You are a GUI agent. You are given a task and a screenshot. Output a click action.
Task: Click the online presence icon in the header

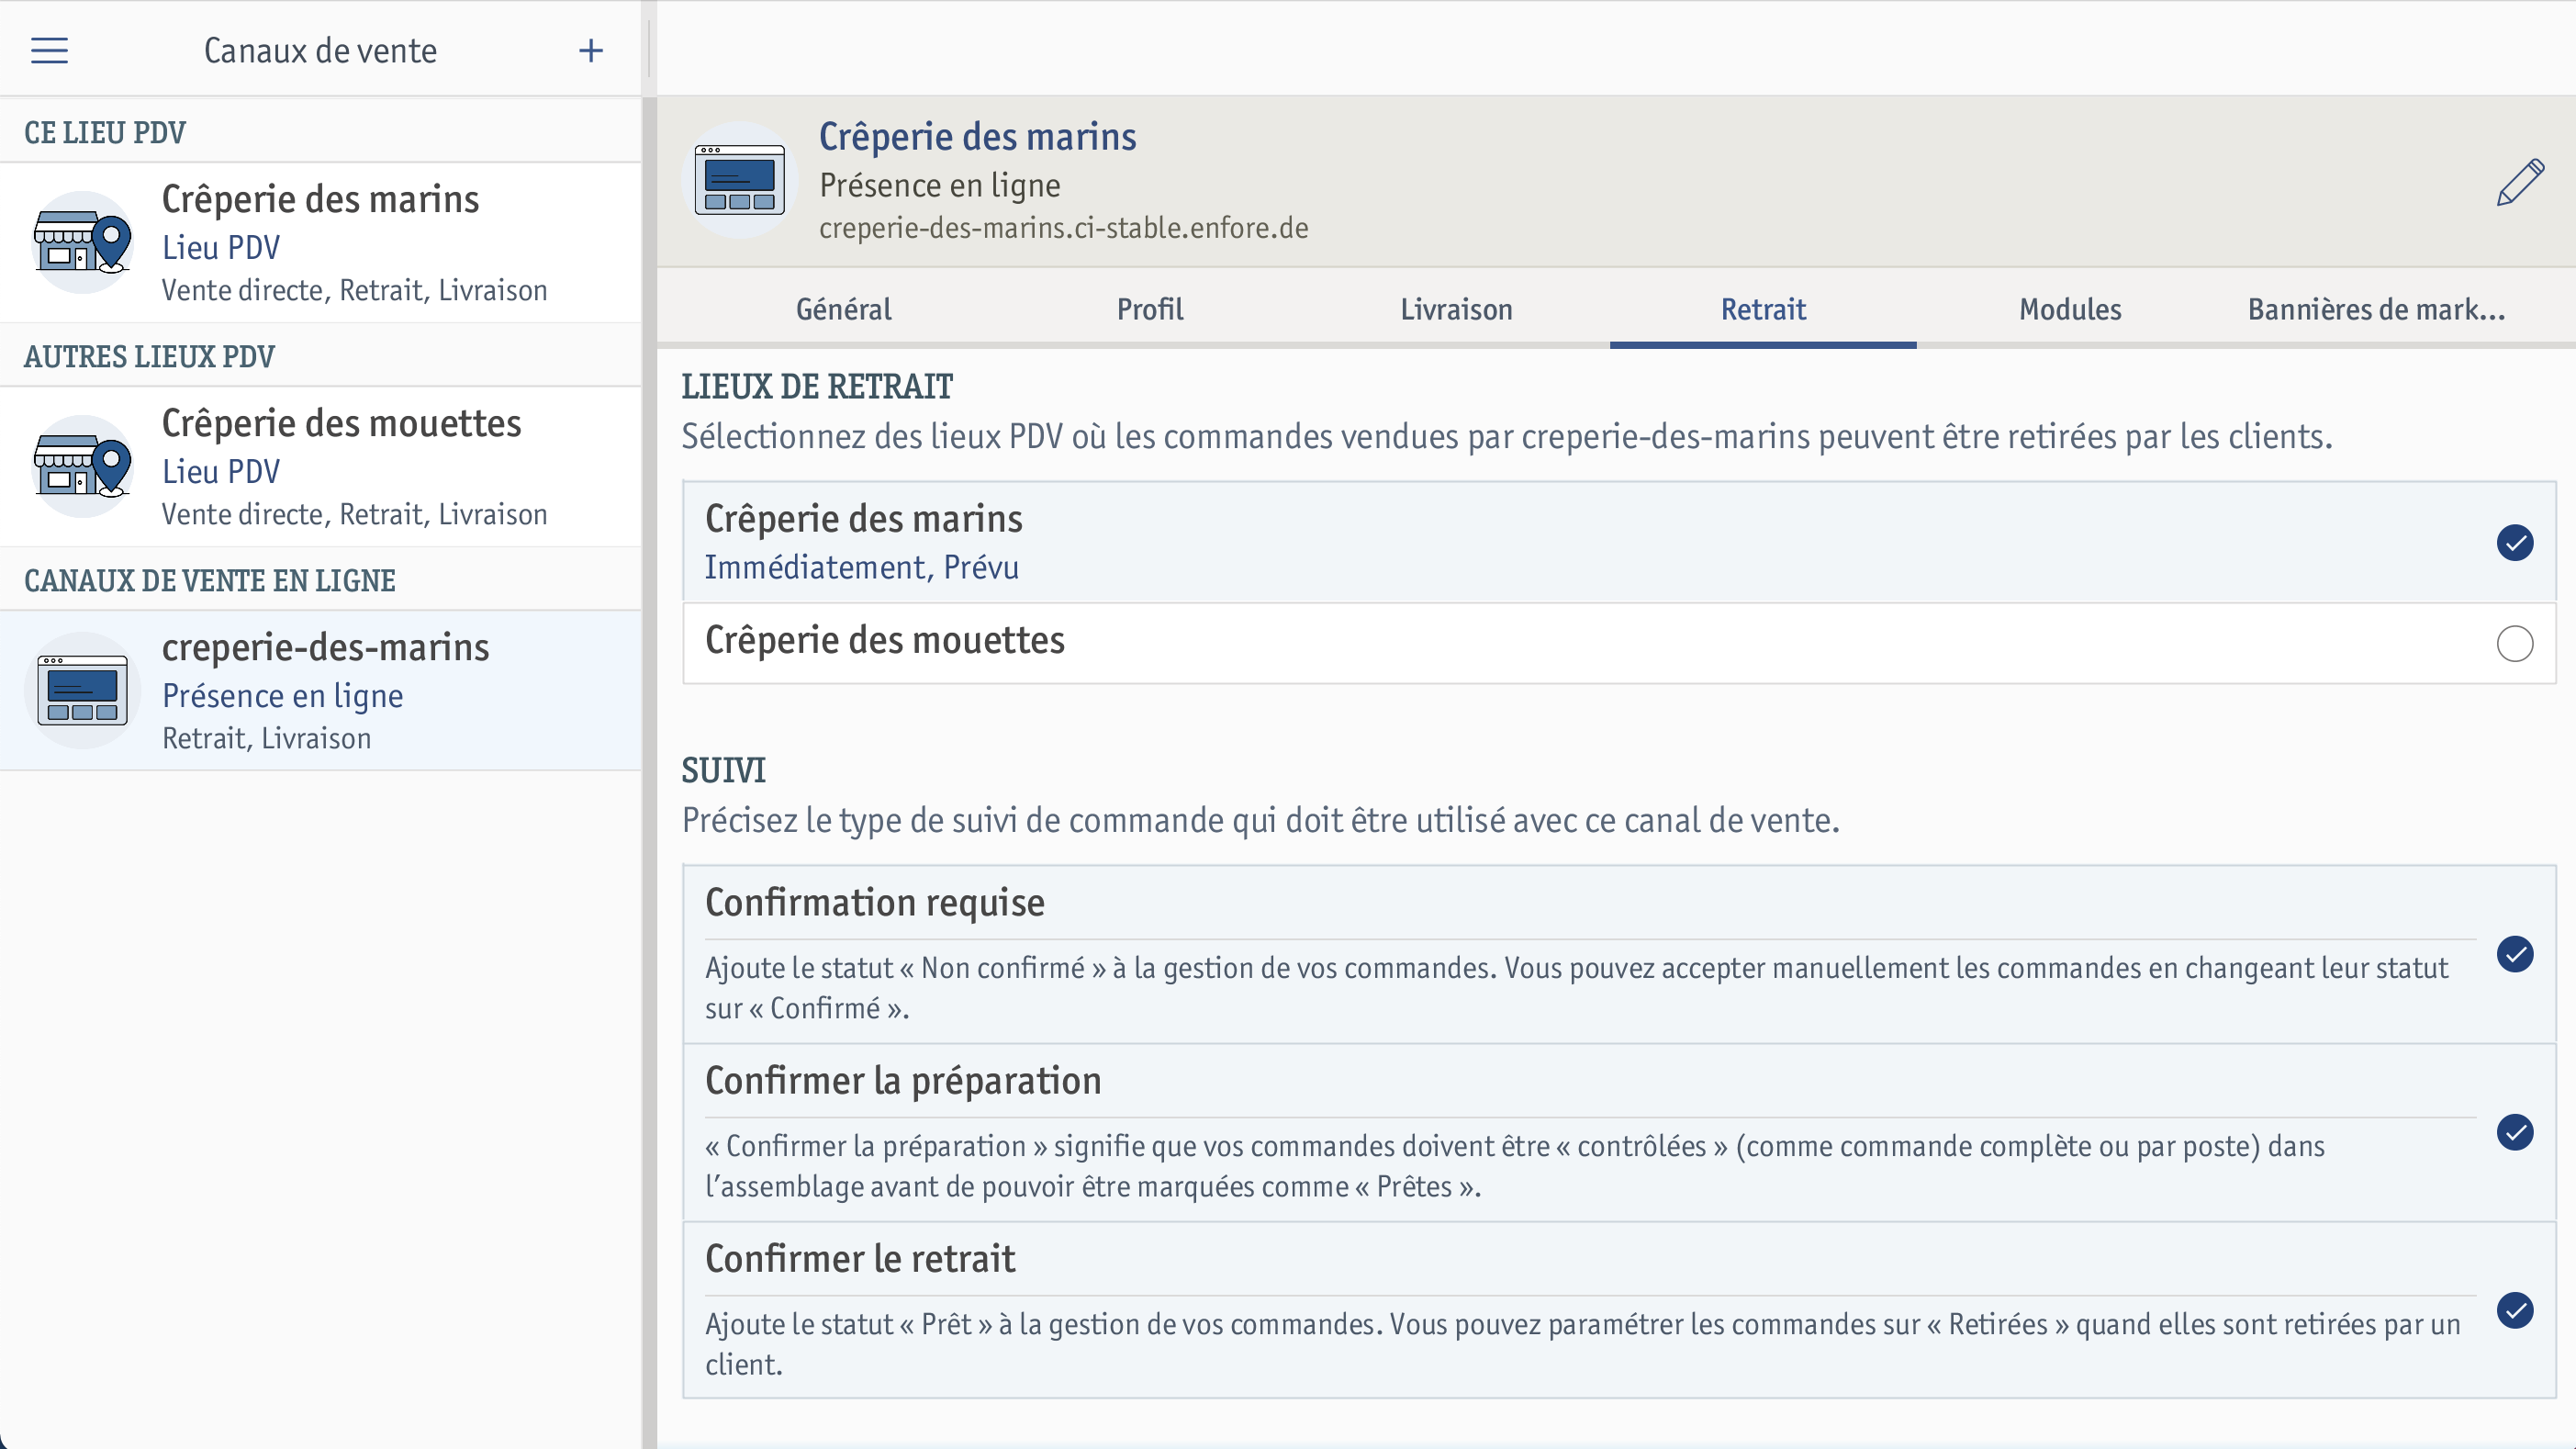point(740,181)
